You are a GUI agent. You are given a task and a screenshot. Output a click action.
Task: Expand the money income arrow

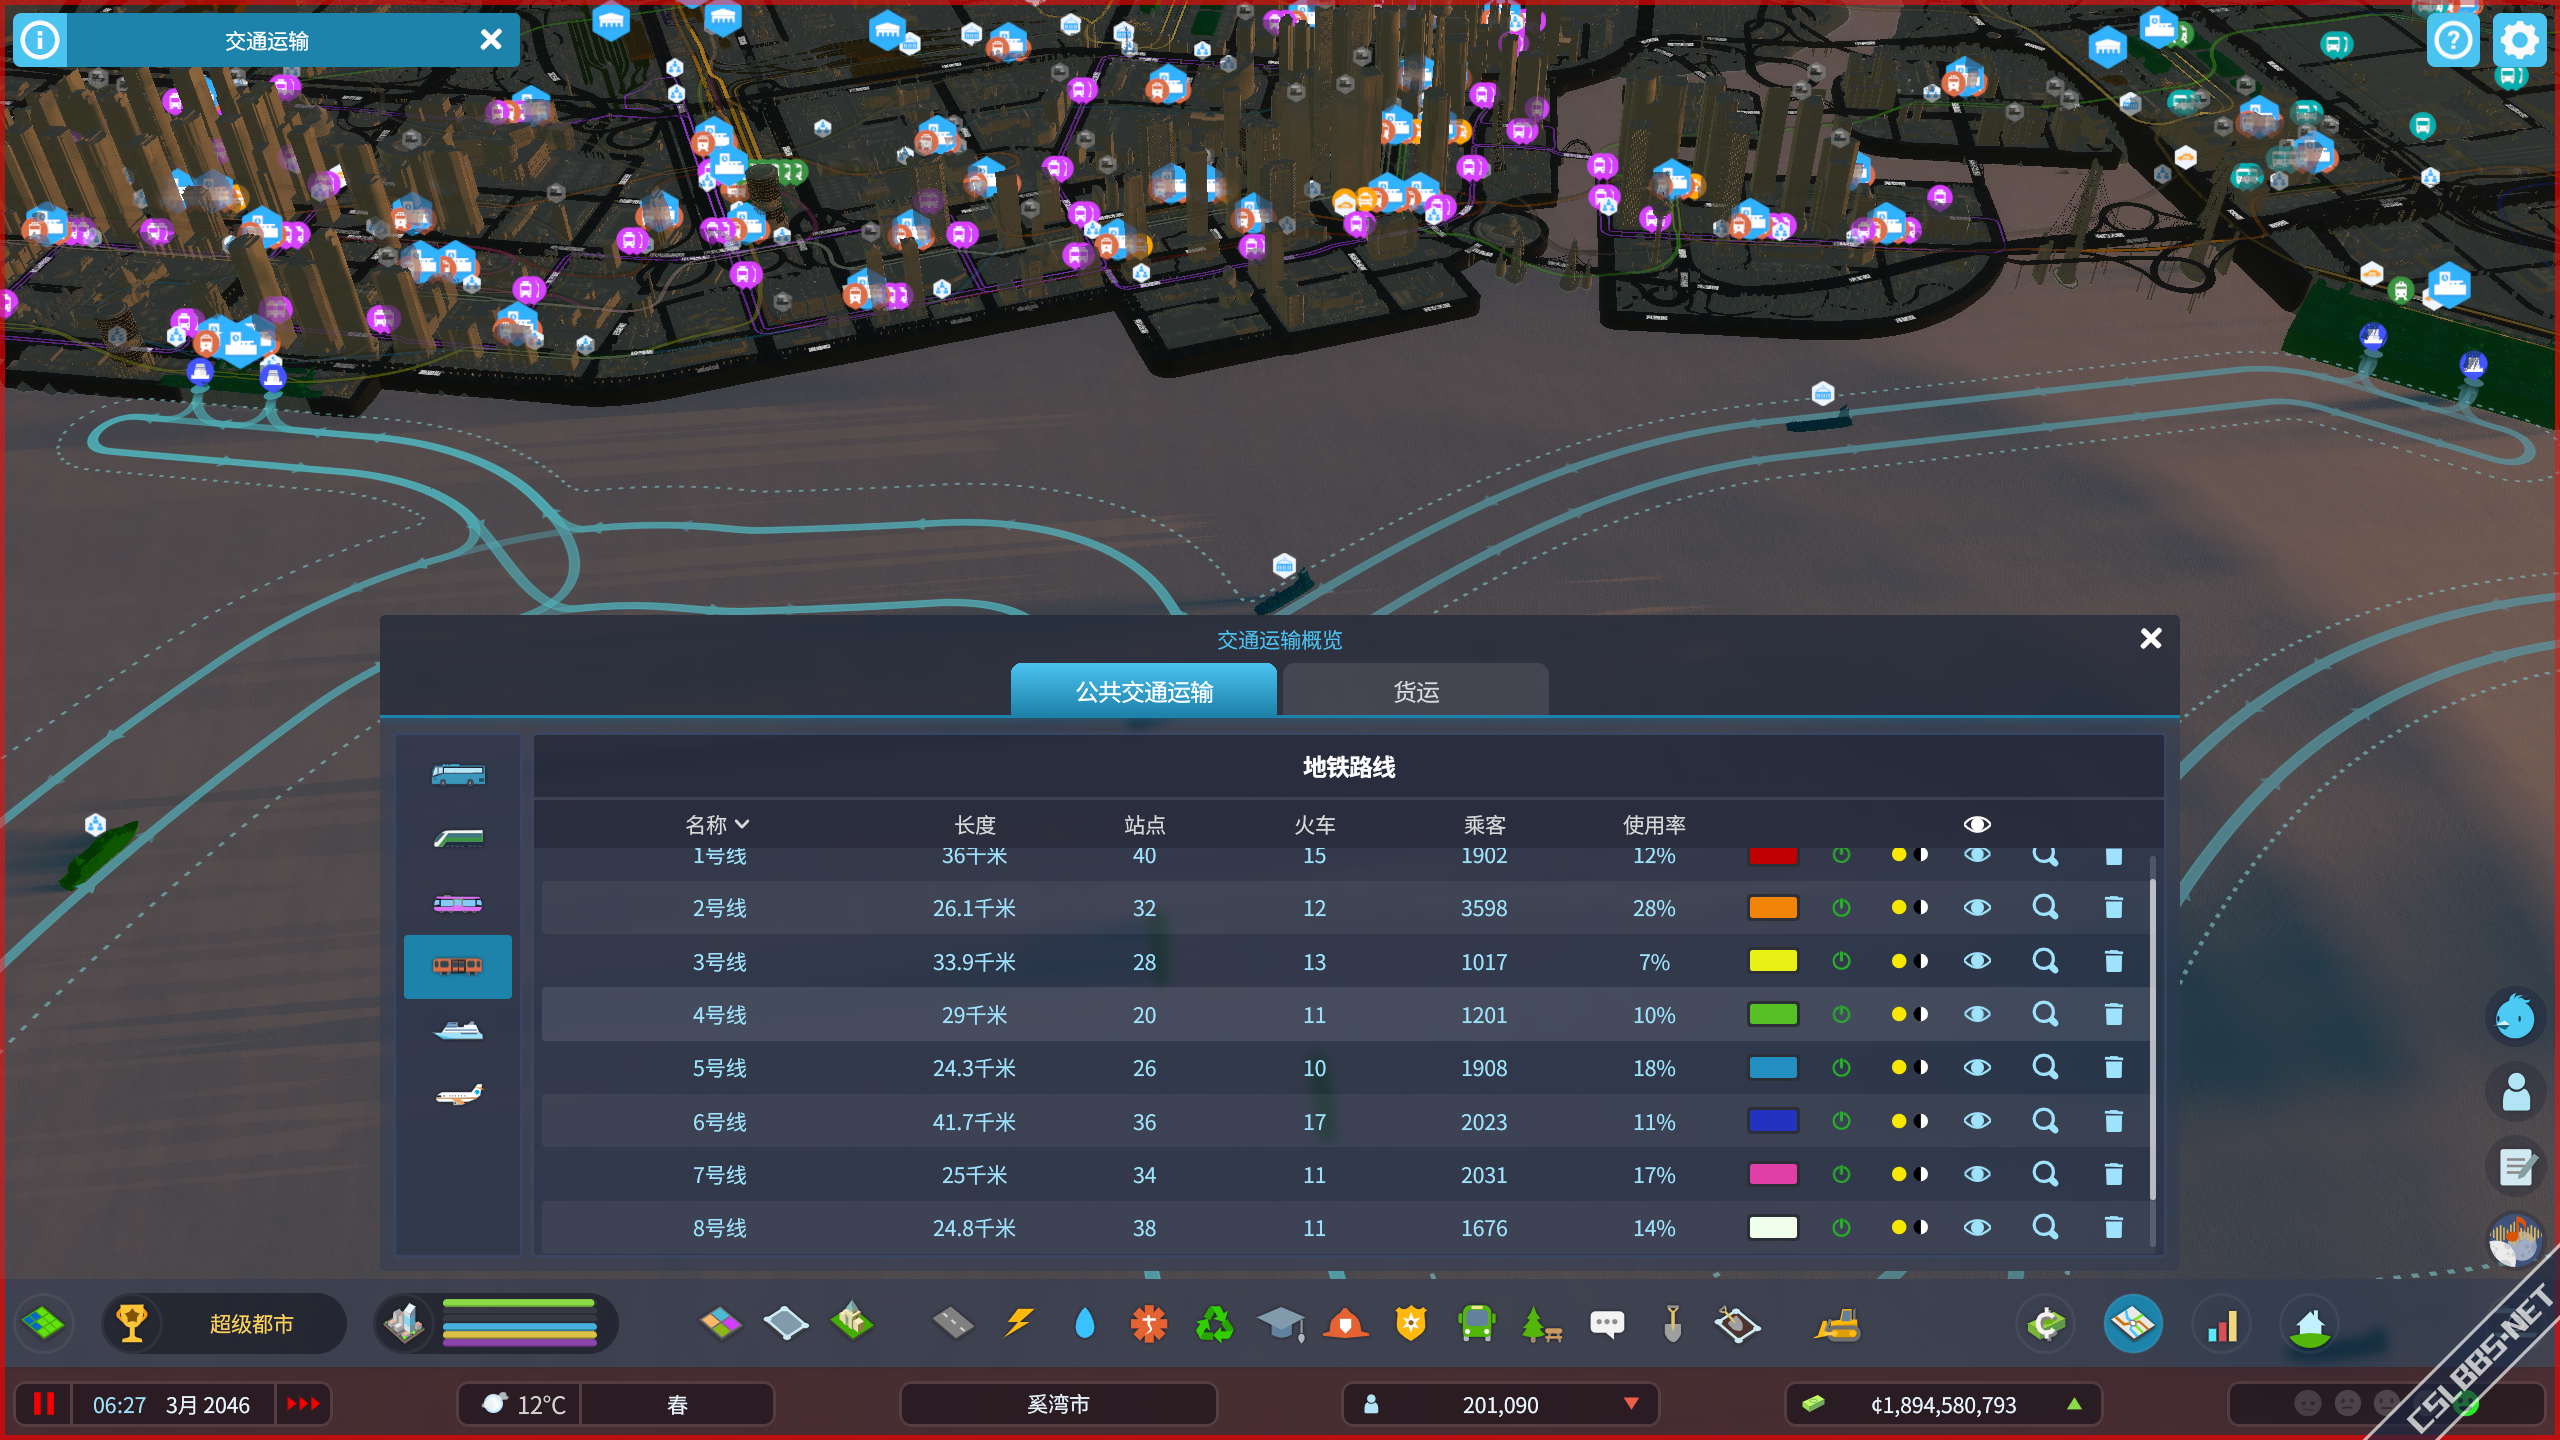pos(2074,1404)
